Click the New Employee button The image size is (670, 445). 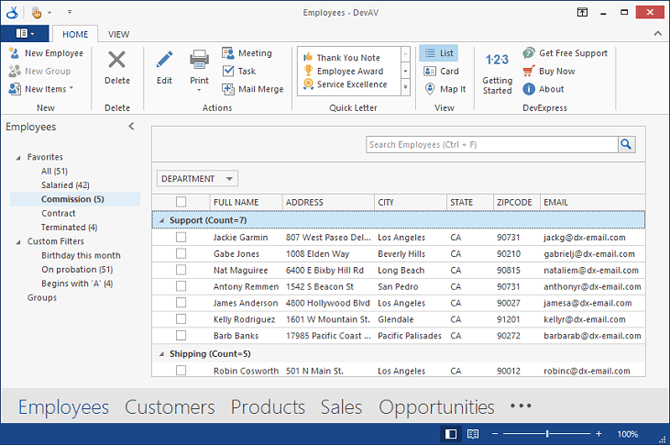coord(46,53)
